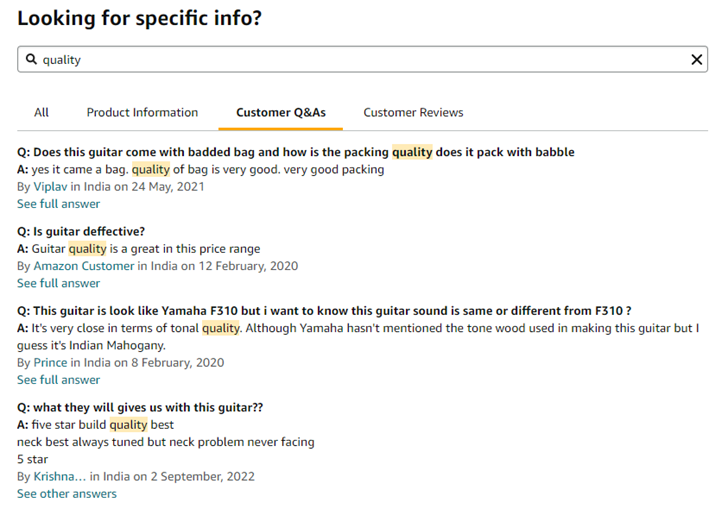This screenshot has height=515, width=728.
Task: Click inside the quality search field
Action: tap(362, 59)
